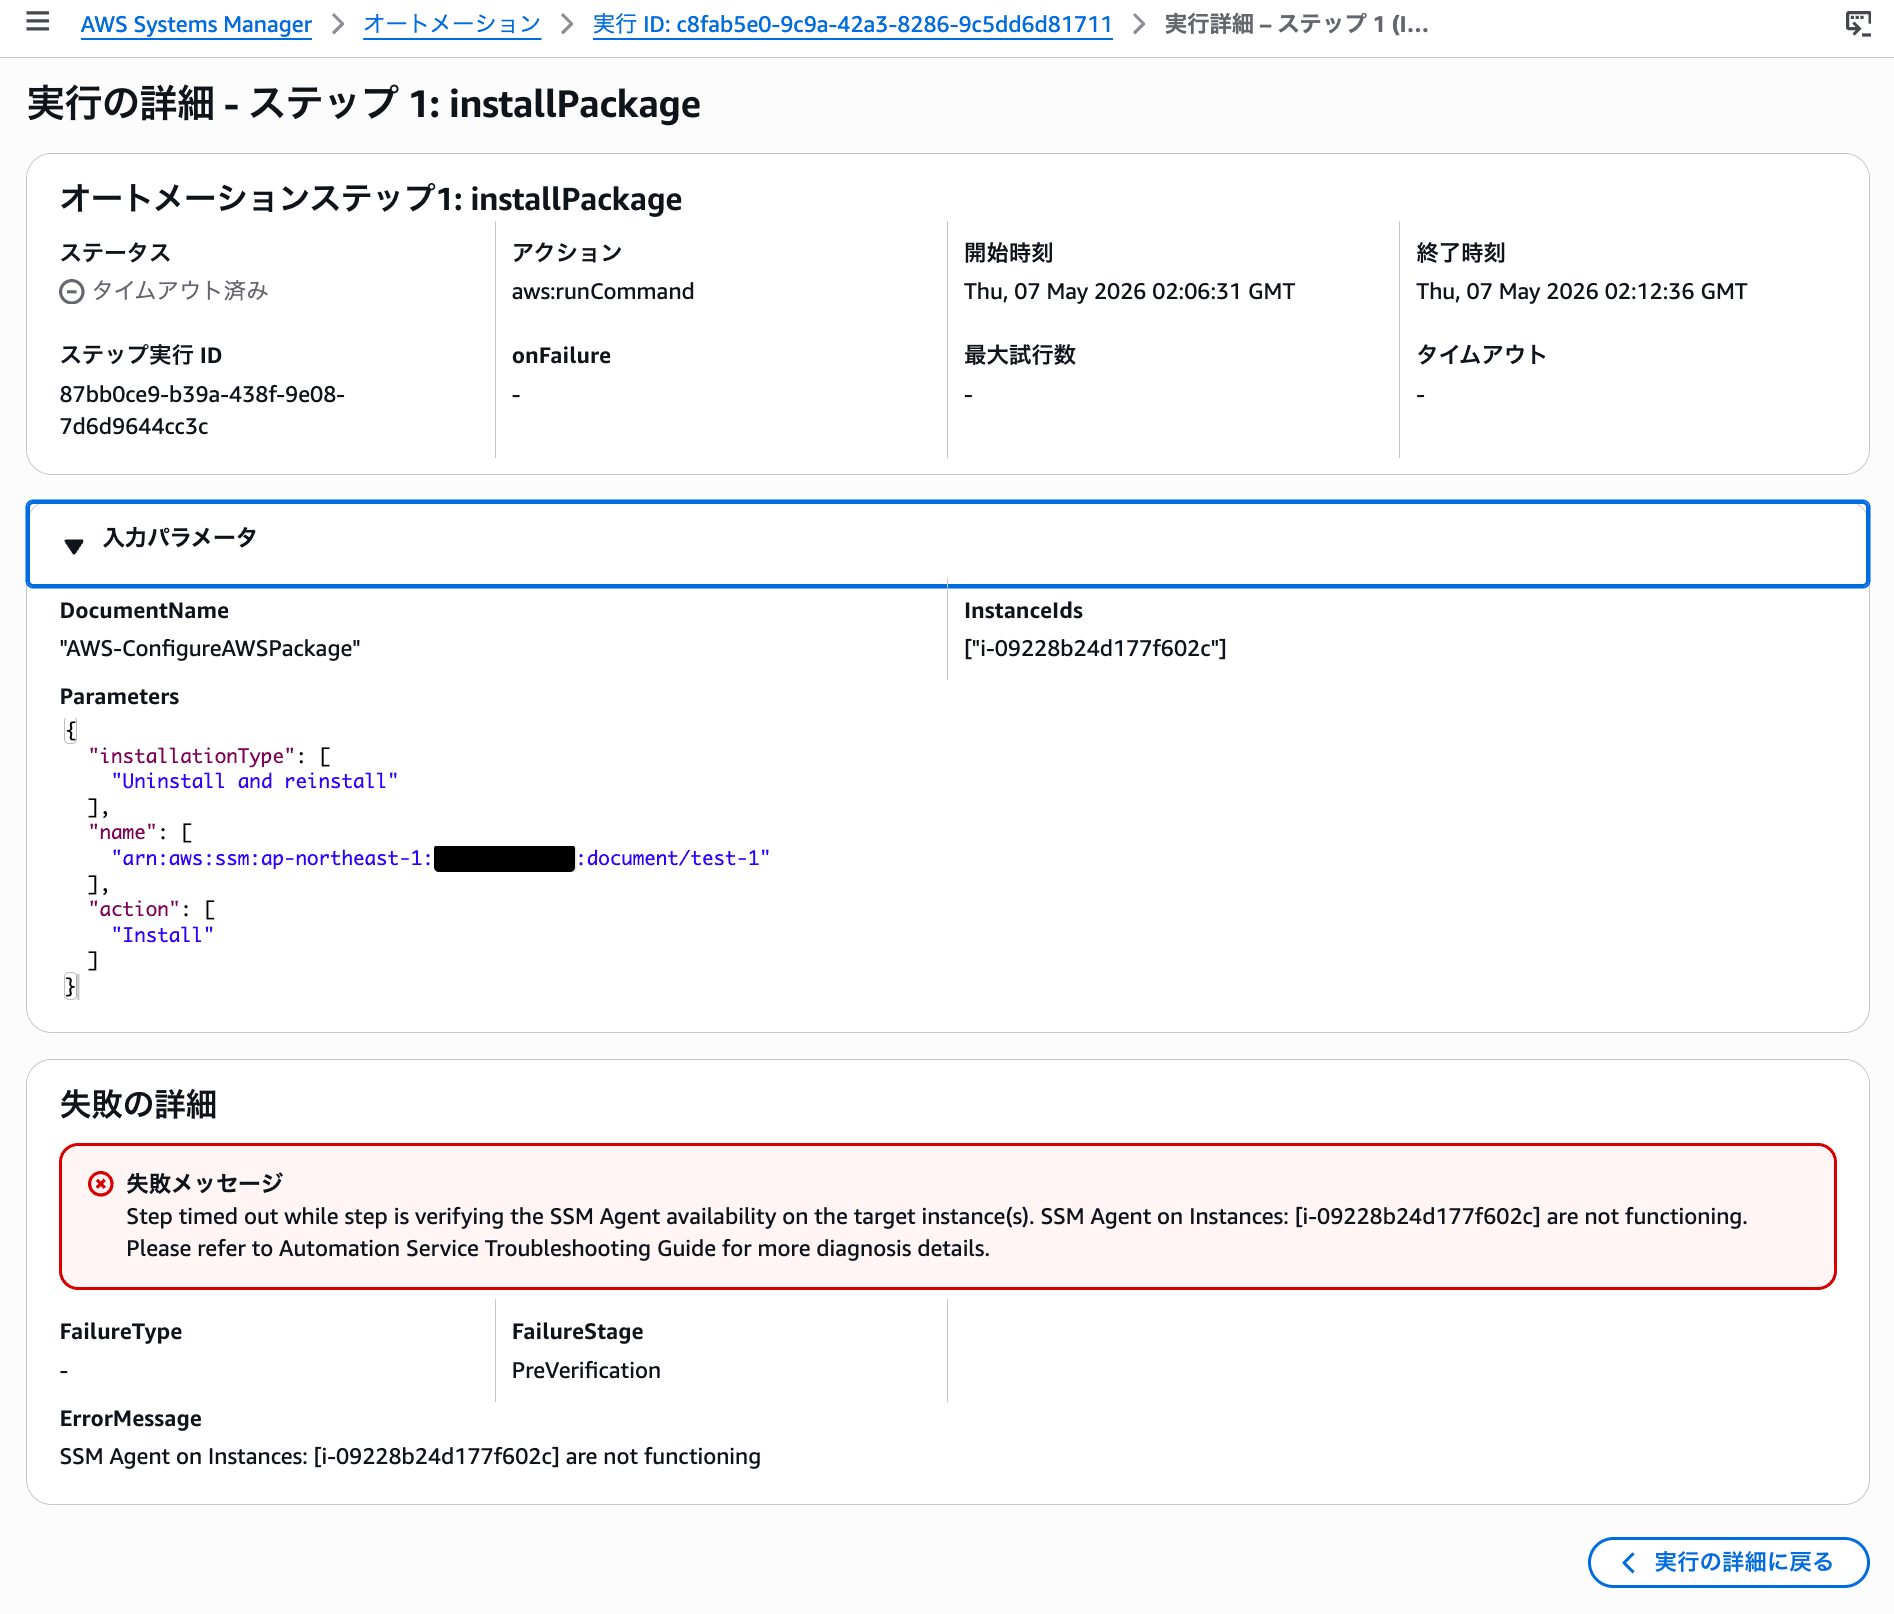Viewport: 1894px width, 1614px height.
Task: Click the "AWS-ConfigureAWSPackage" document name
Action: [210, 648]
